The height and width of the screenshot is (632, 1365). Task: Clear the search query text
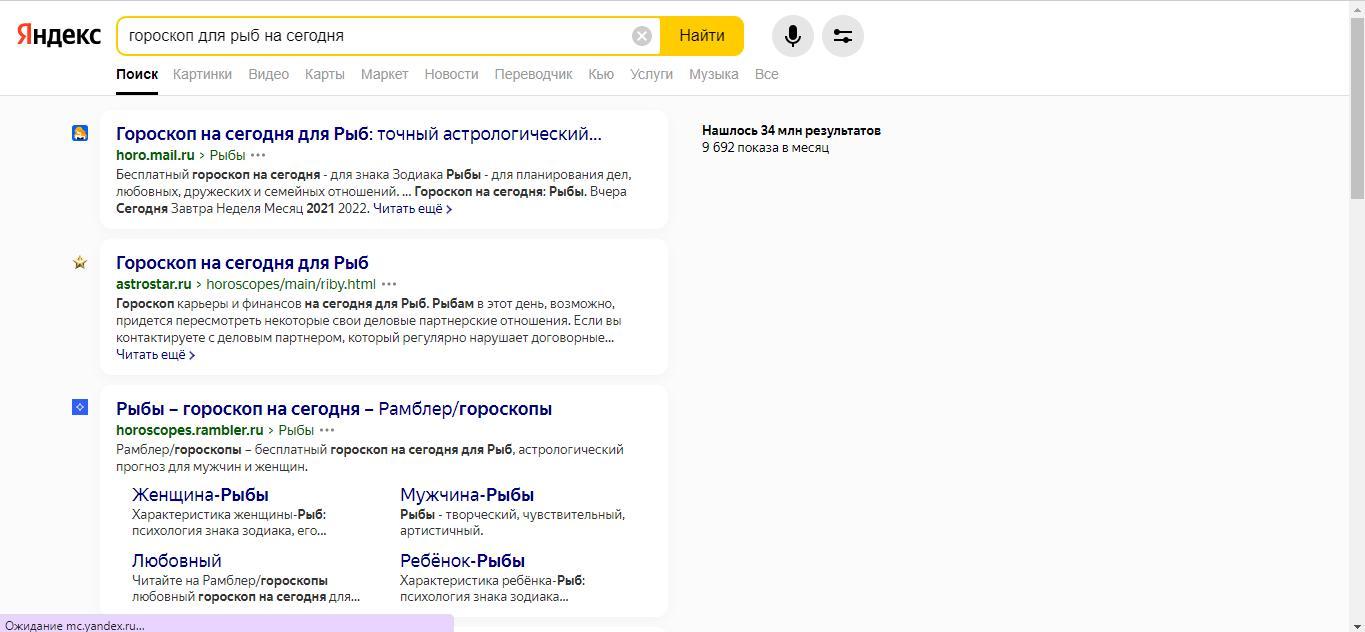(642, 36)
